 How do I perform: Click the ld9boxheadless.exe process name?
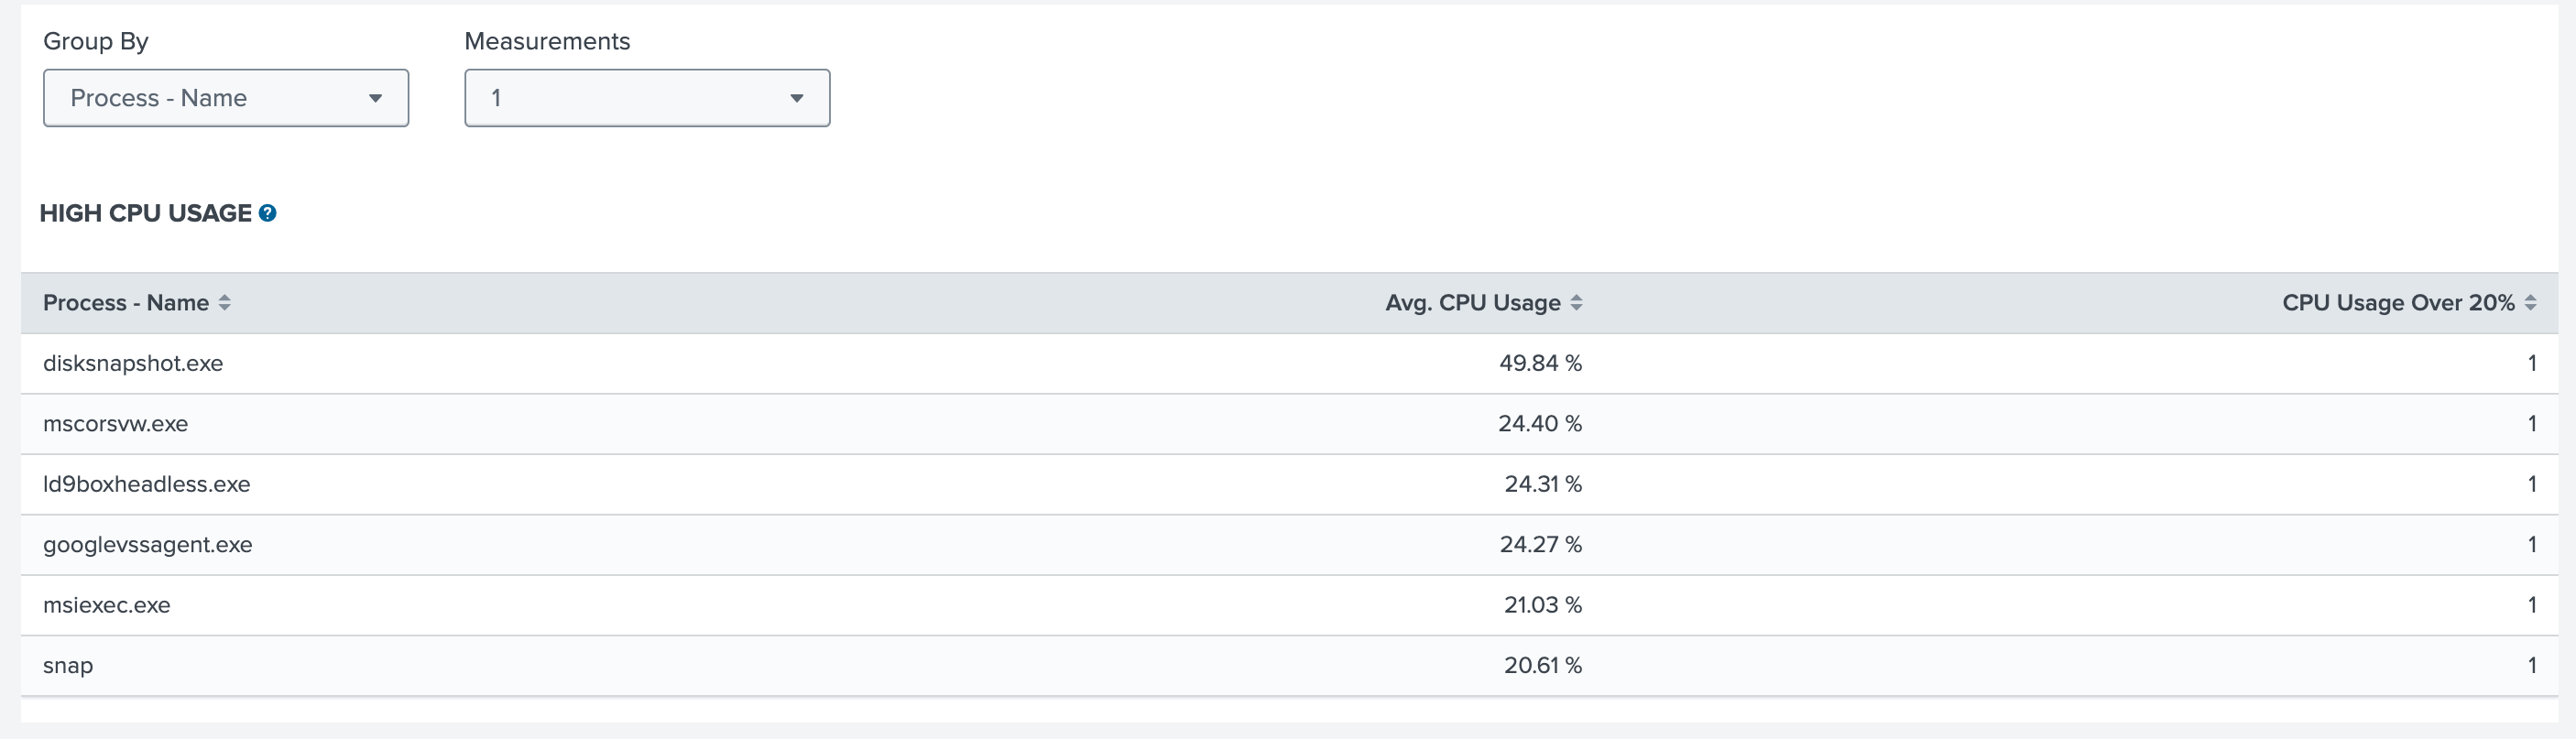coord(146,484)
